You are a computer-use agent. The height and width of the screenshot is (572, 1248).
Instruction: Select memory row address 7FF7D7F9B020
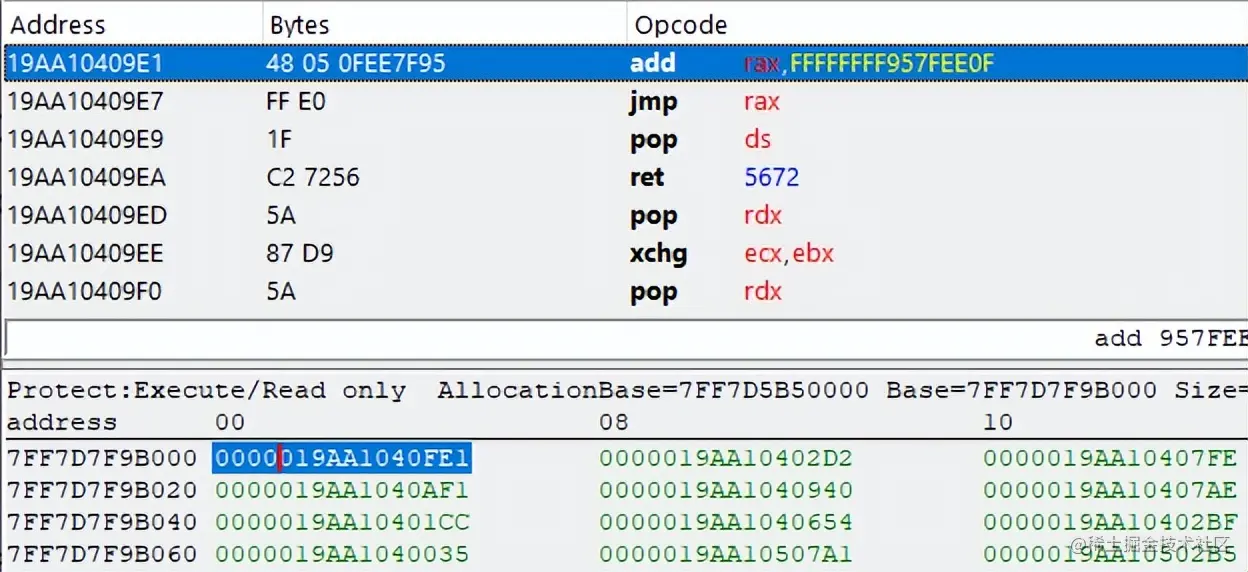pyautogui.click(x=102, y=490)
